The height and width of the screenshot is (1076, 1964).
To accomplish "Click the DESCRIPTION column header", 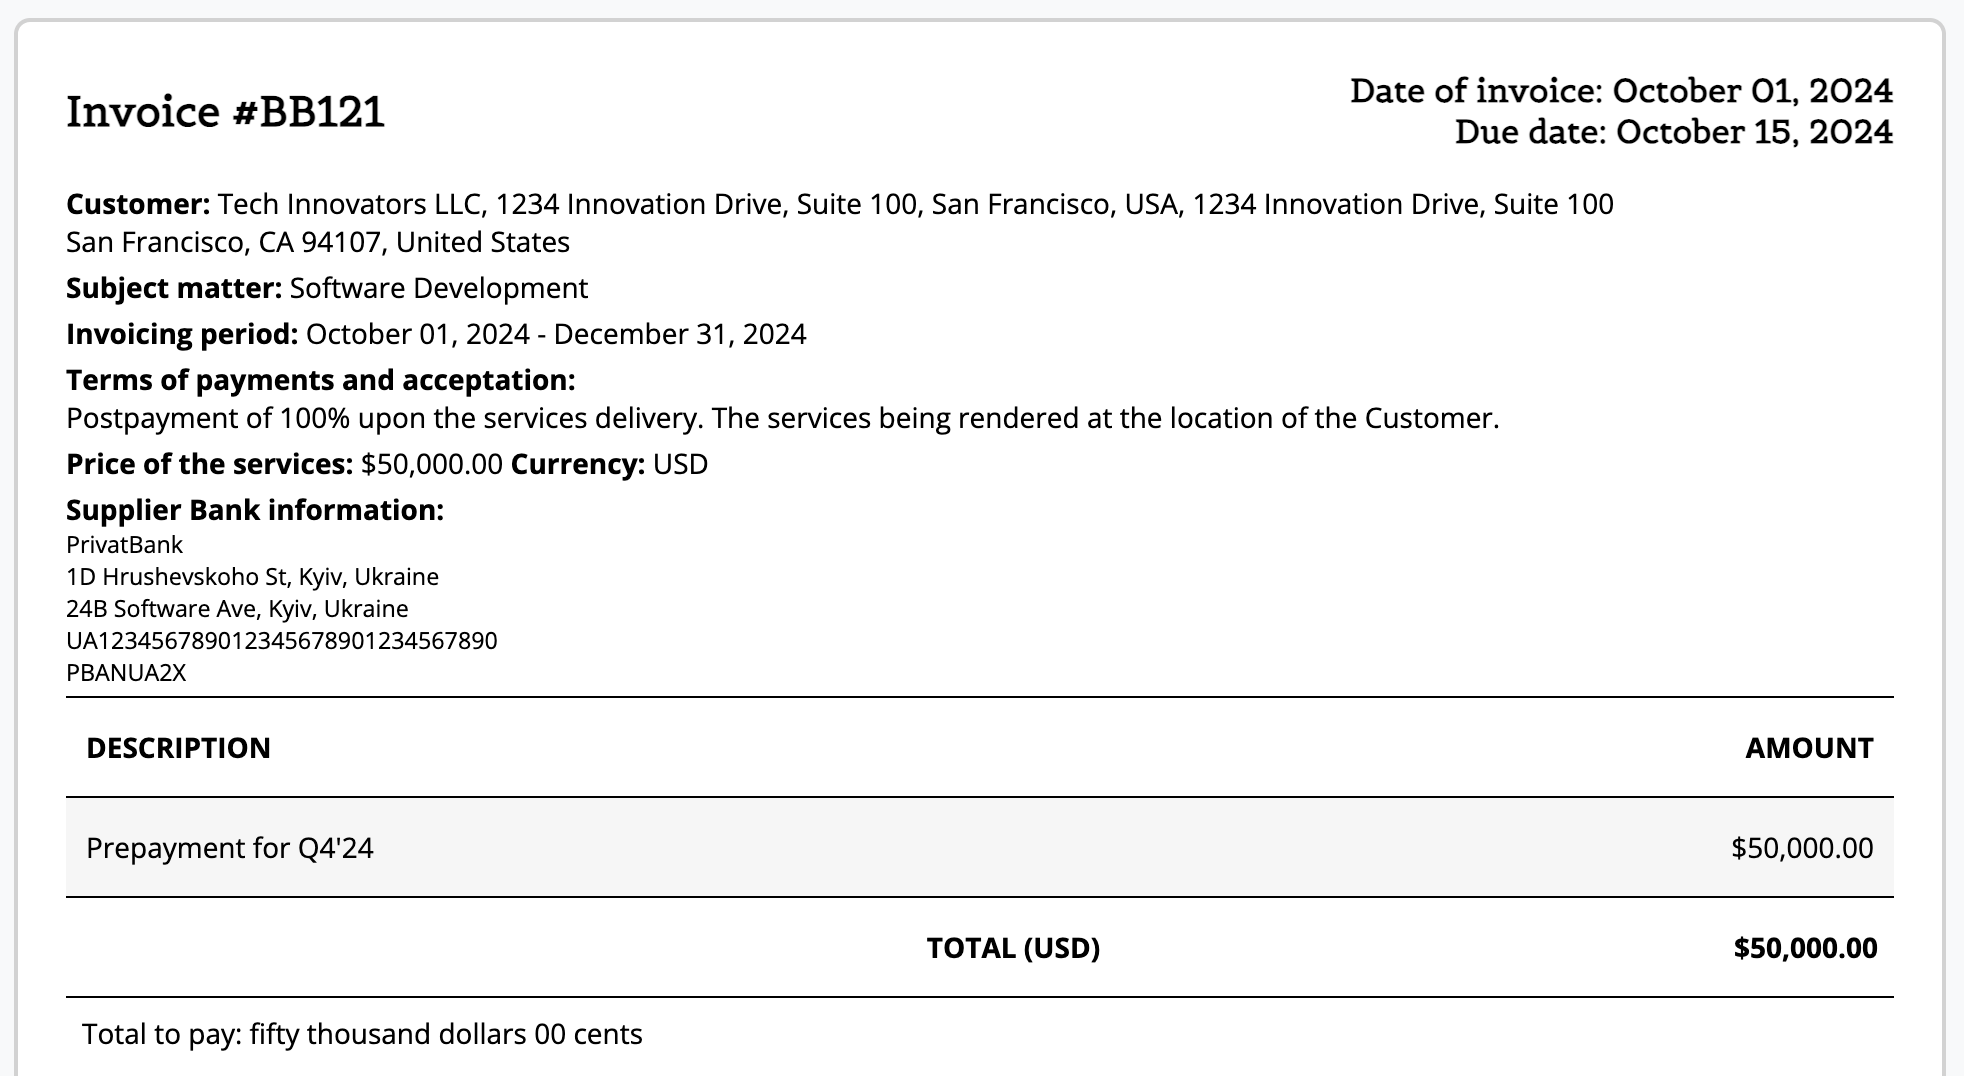I will click(x=179, y=748).
